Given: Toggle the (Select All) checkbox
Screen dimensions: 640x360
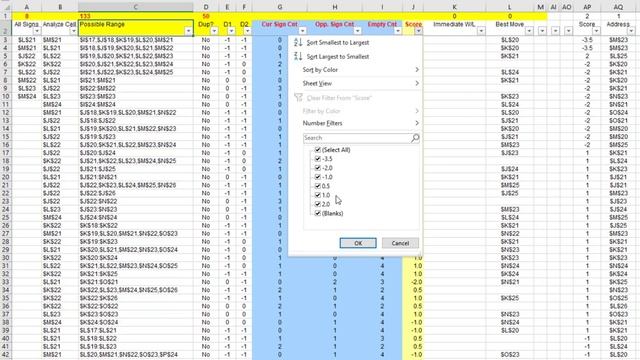Looking at the screenshot, I should pos(318,150).
